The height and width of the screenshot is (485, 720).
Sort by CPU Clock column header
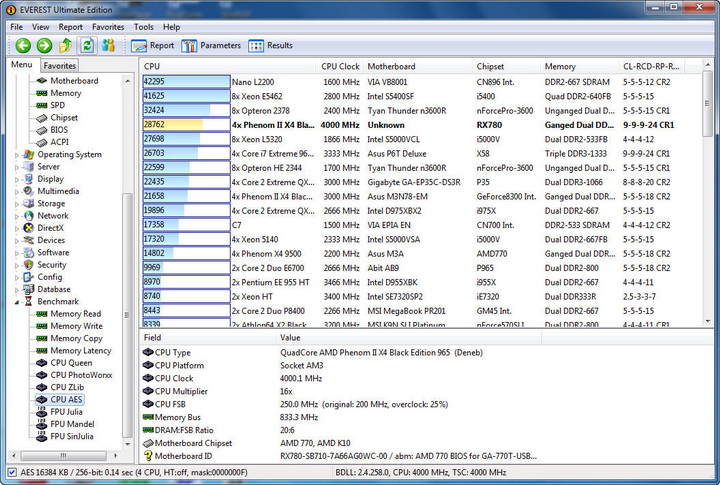click(340, 67)
